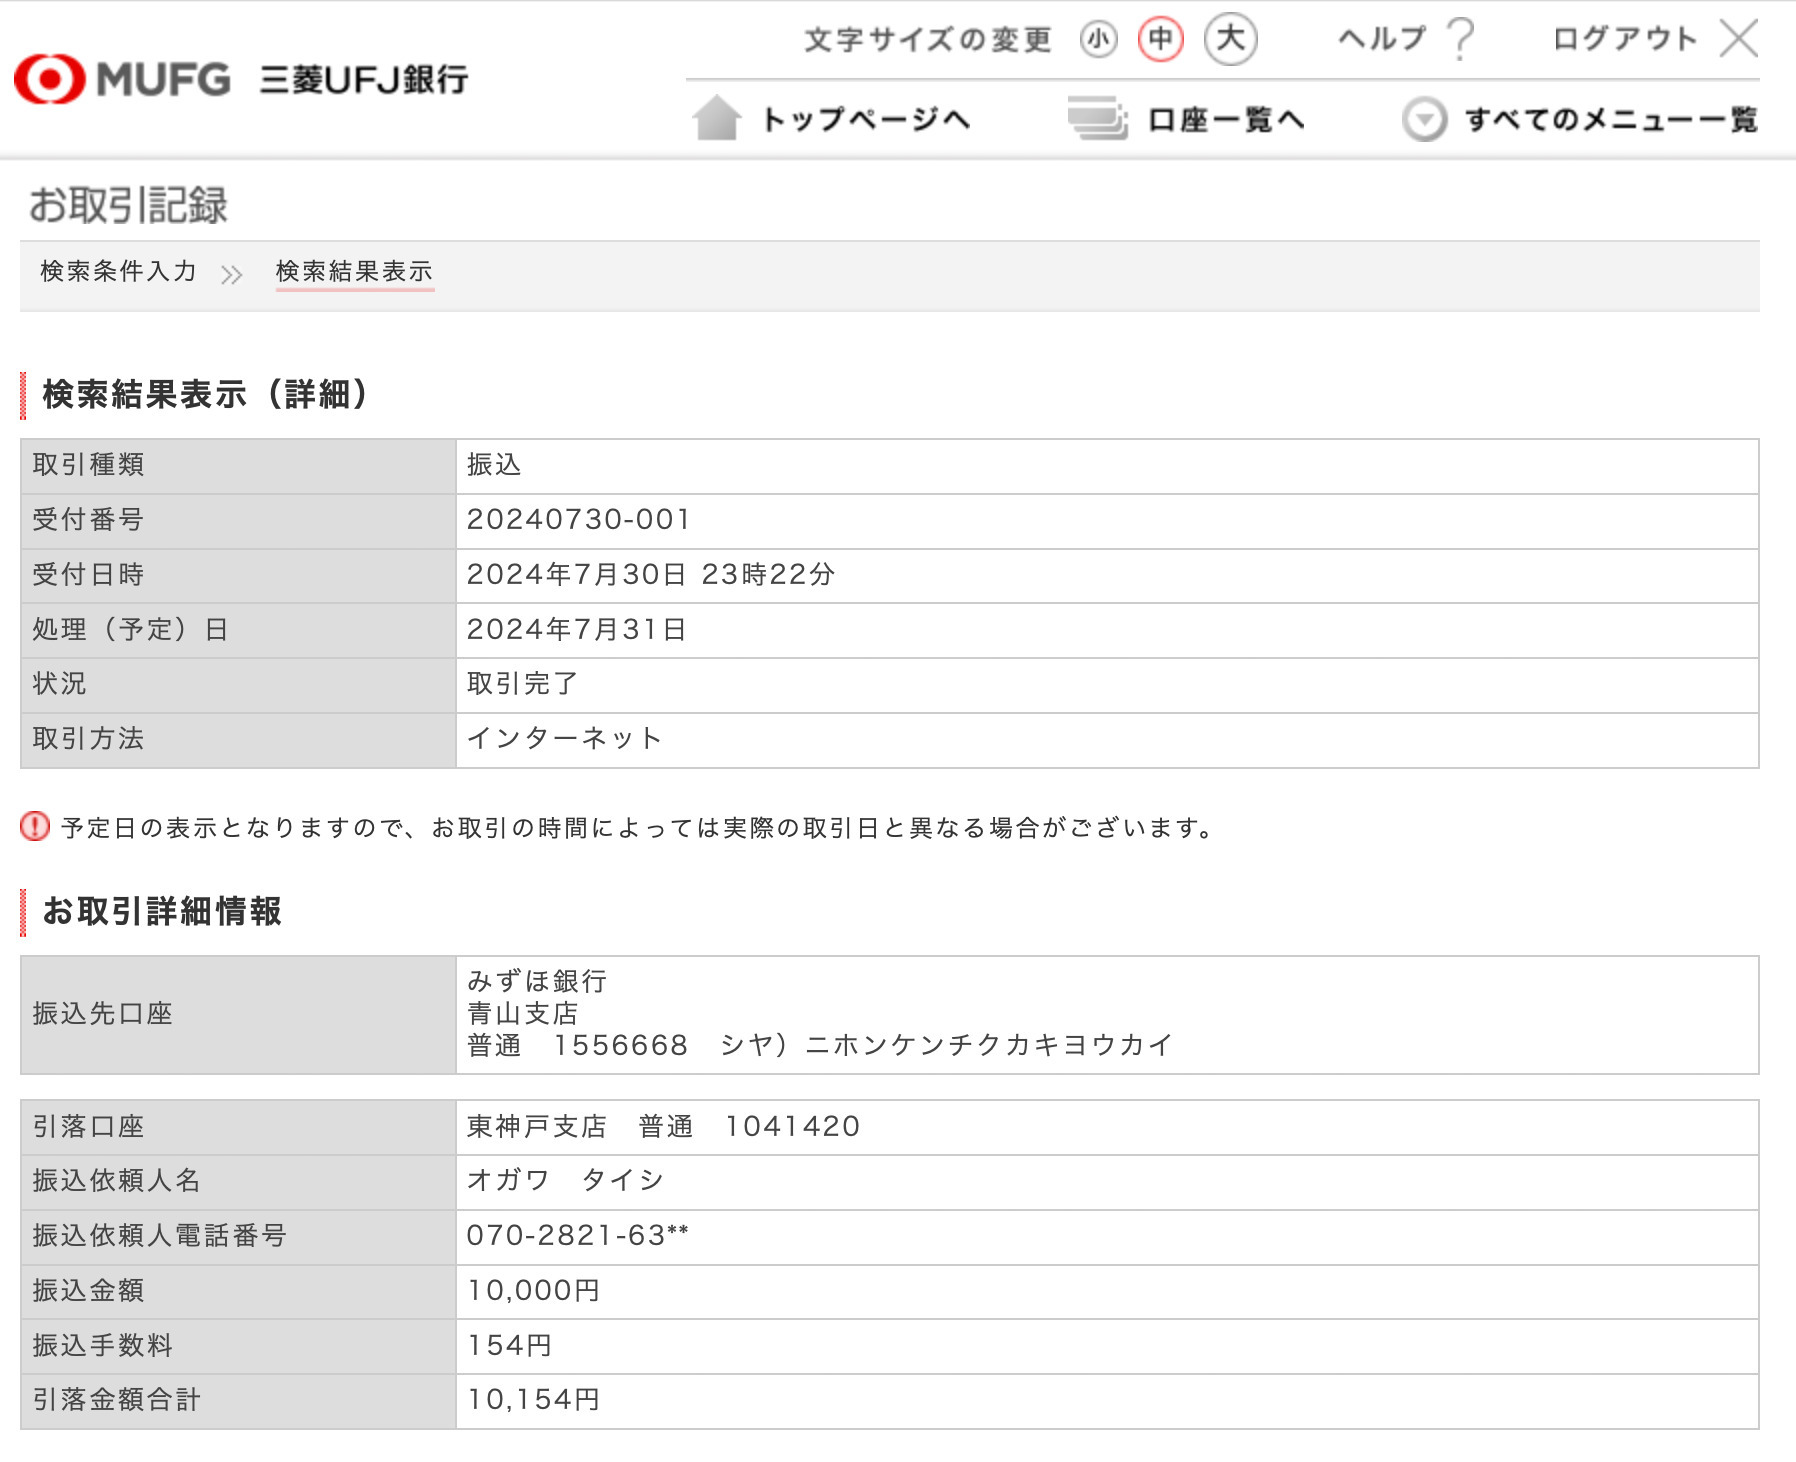Click the 2024年7月30日 23時22分 value
Screen dimensions: 1796x1462
[x=651, y=575]
